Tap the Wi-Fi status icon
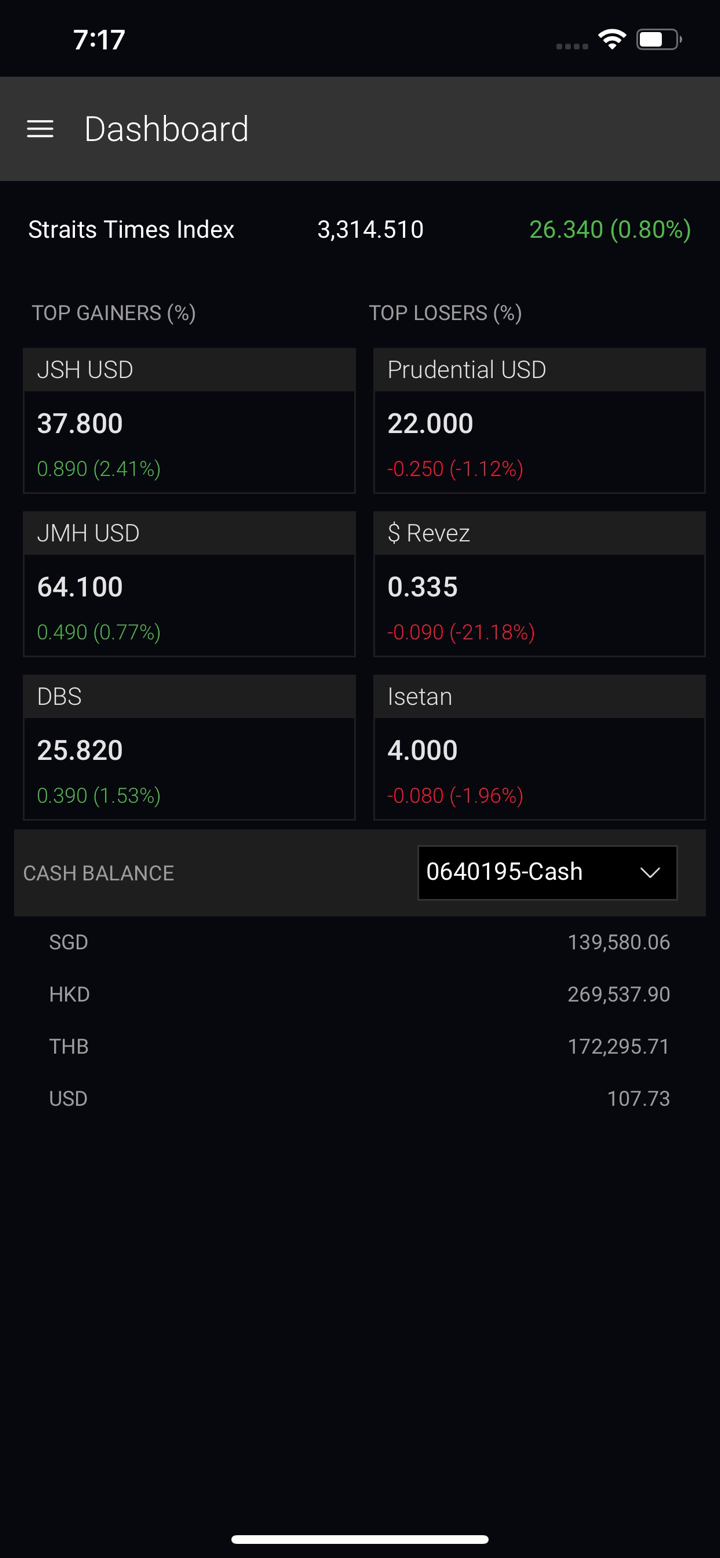This screenshot has width=720, height=1558. click(x=611, y=39)
